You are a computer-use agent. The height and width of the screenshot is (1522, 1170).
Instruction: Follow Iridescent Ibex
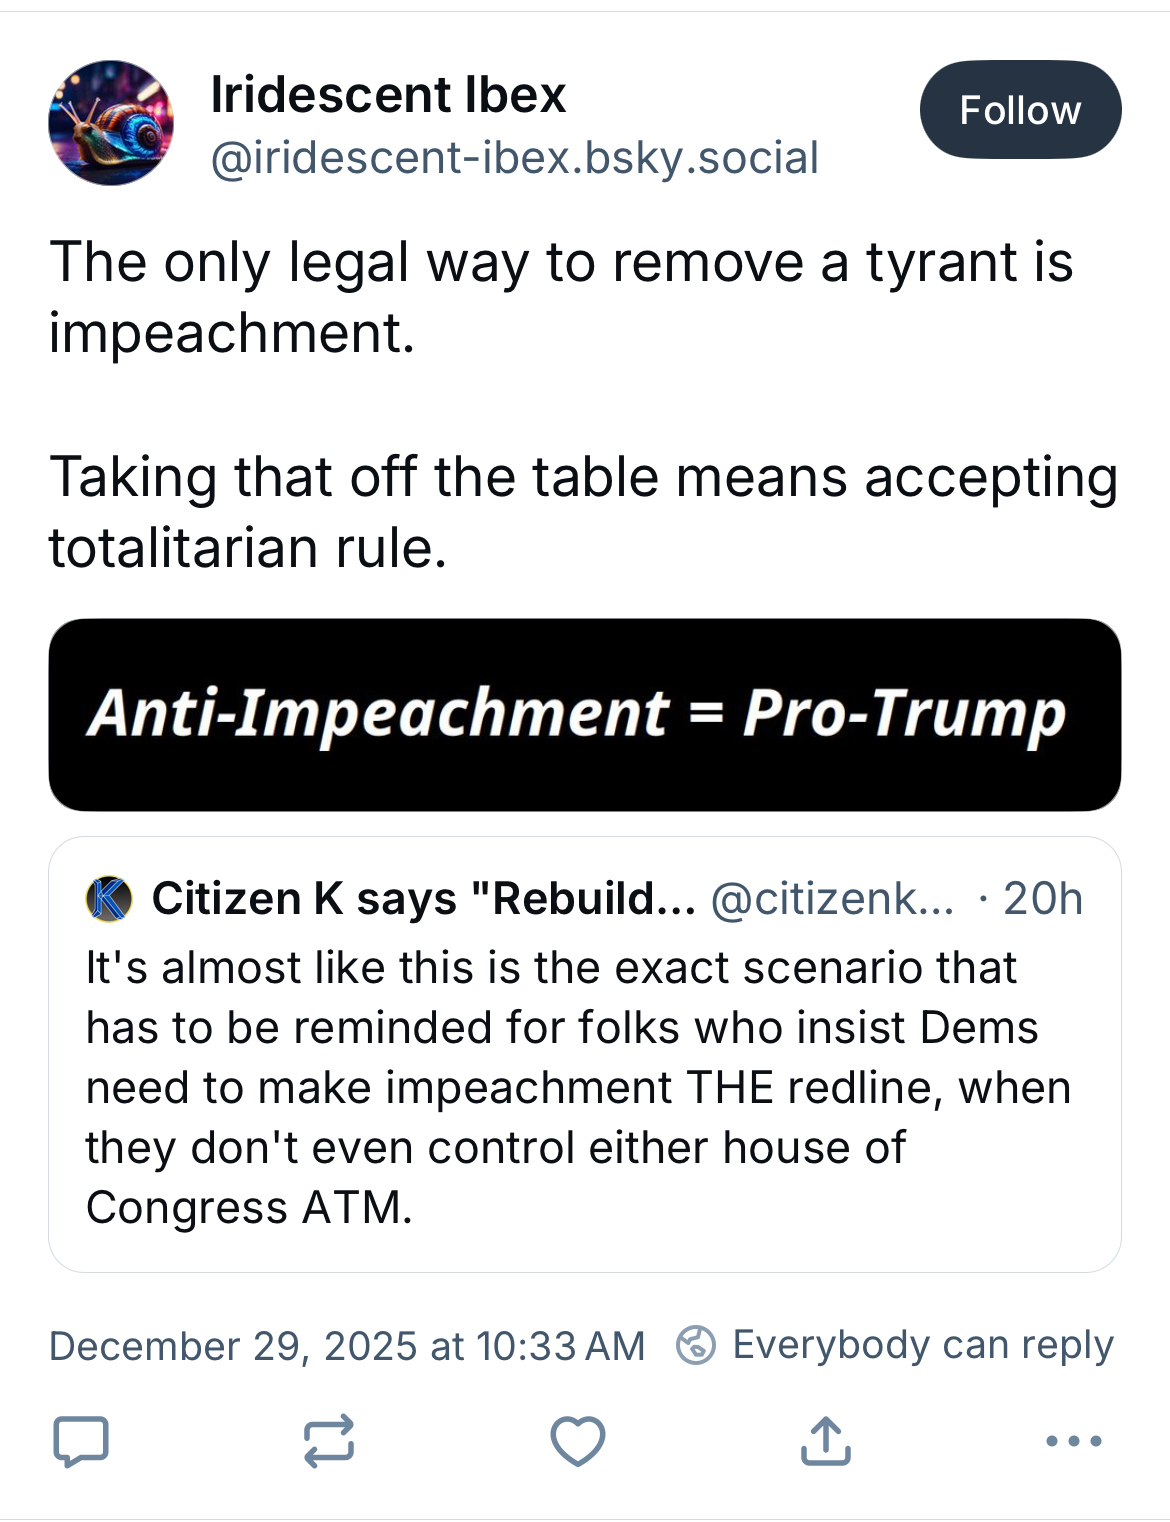[x=1020, y=110]
